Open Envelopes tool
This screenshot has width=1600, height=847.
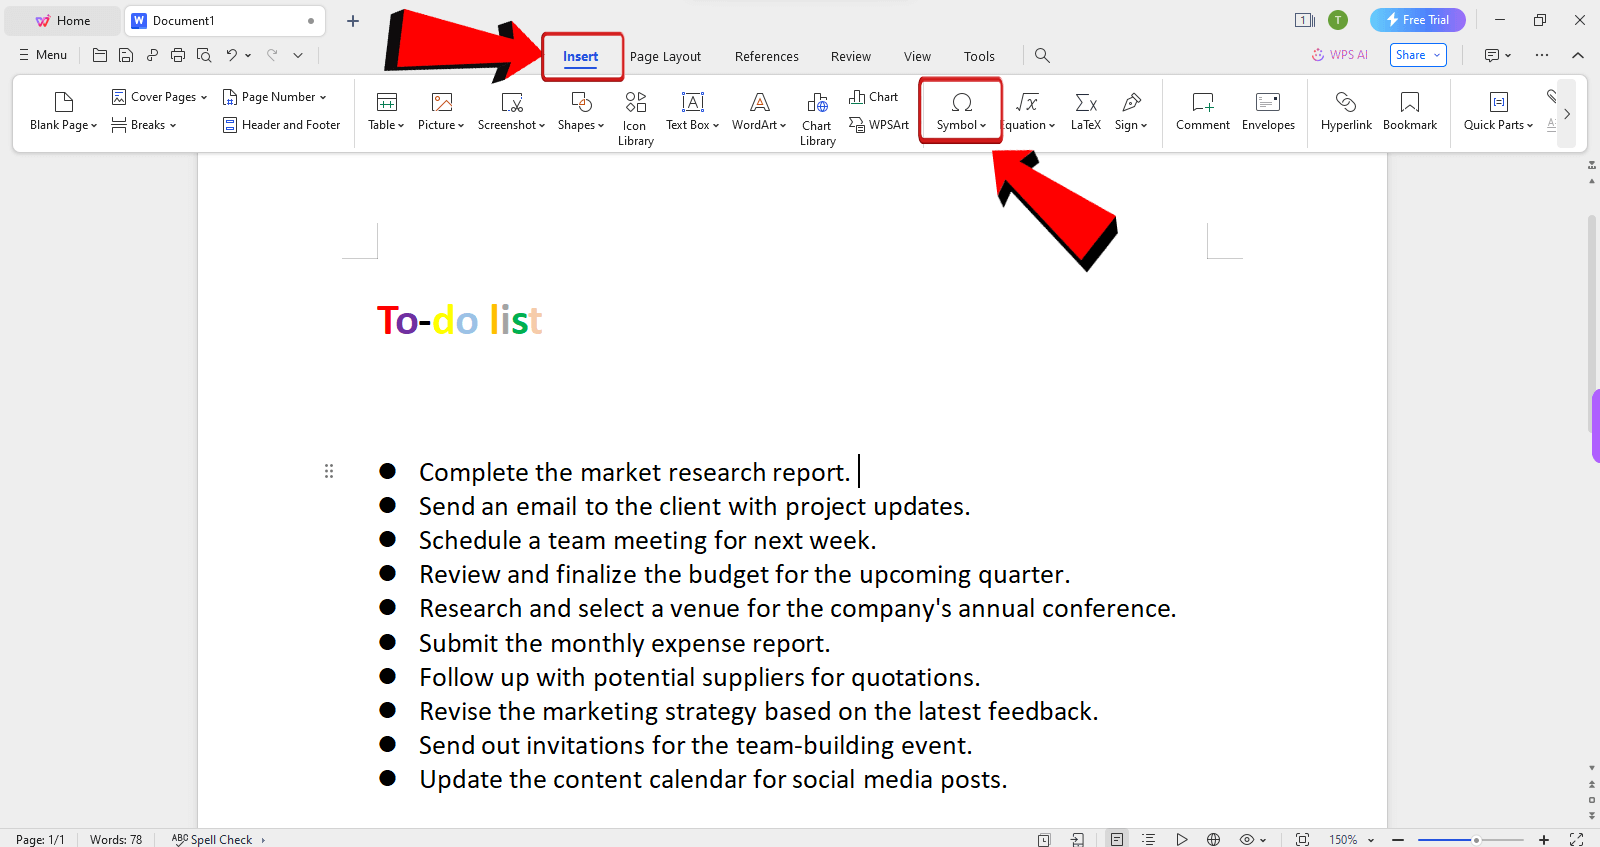point(1268,111)
